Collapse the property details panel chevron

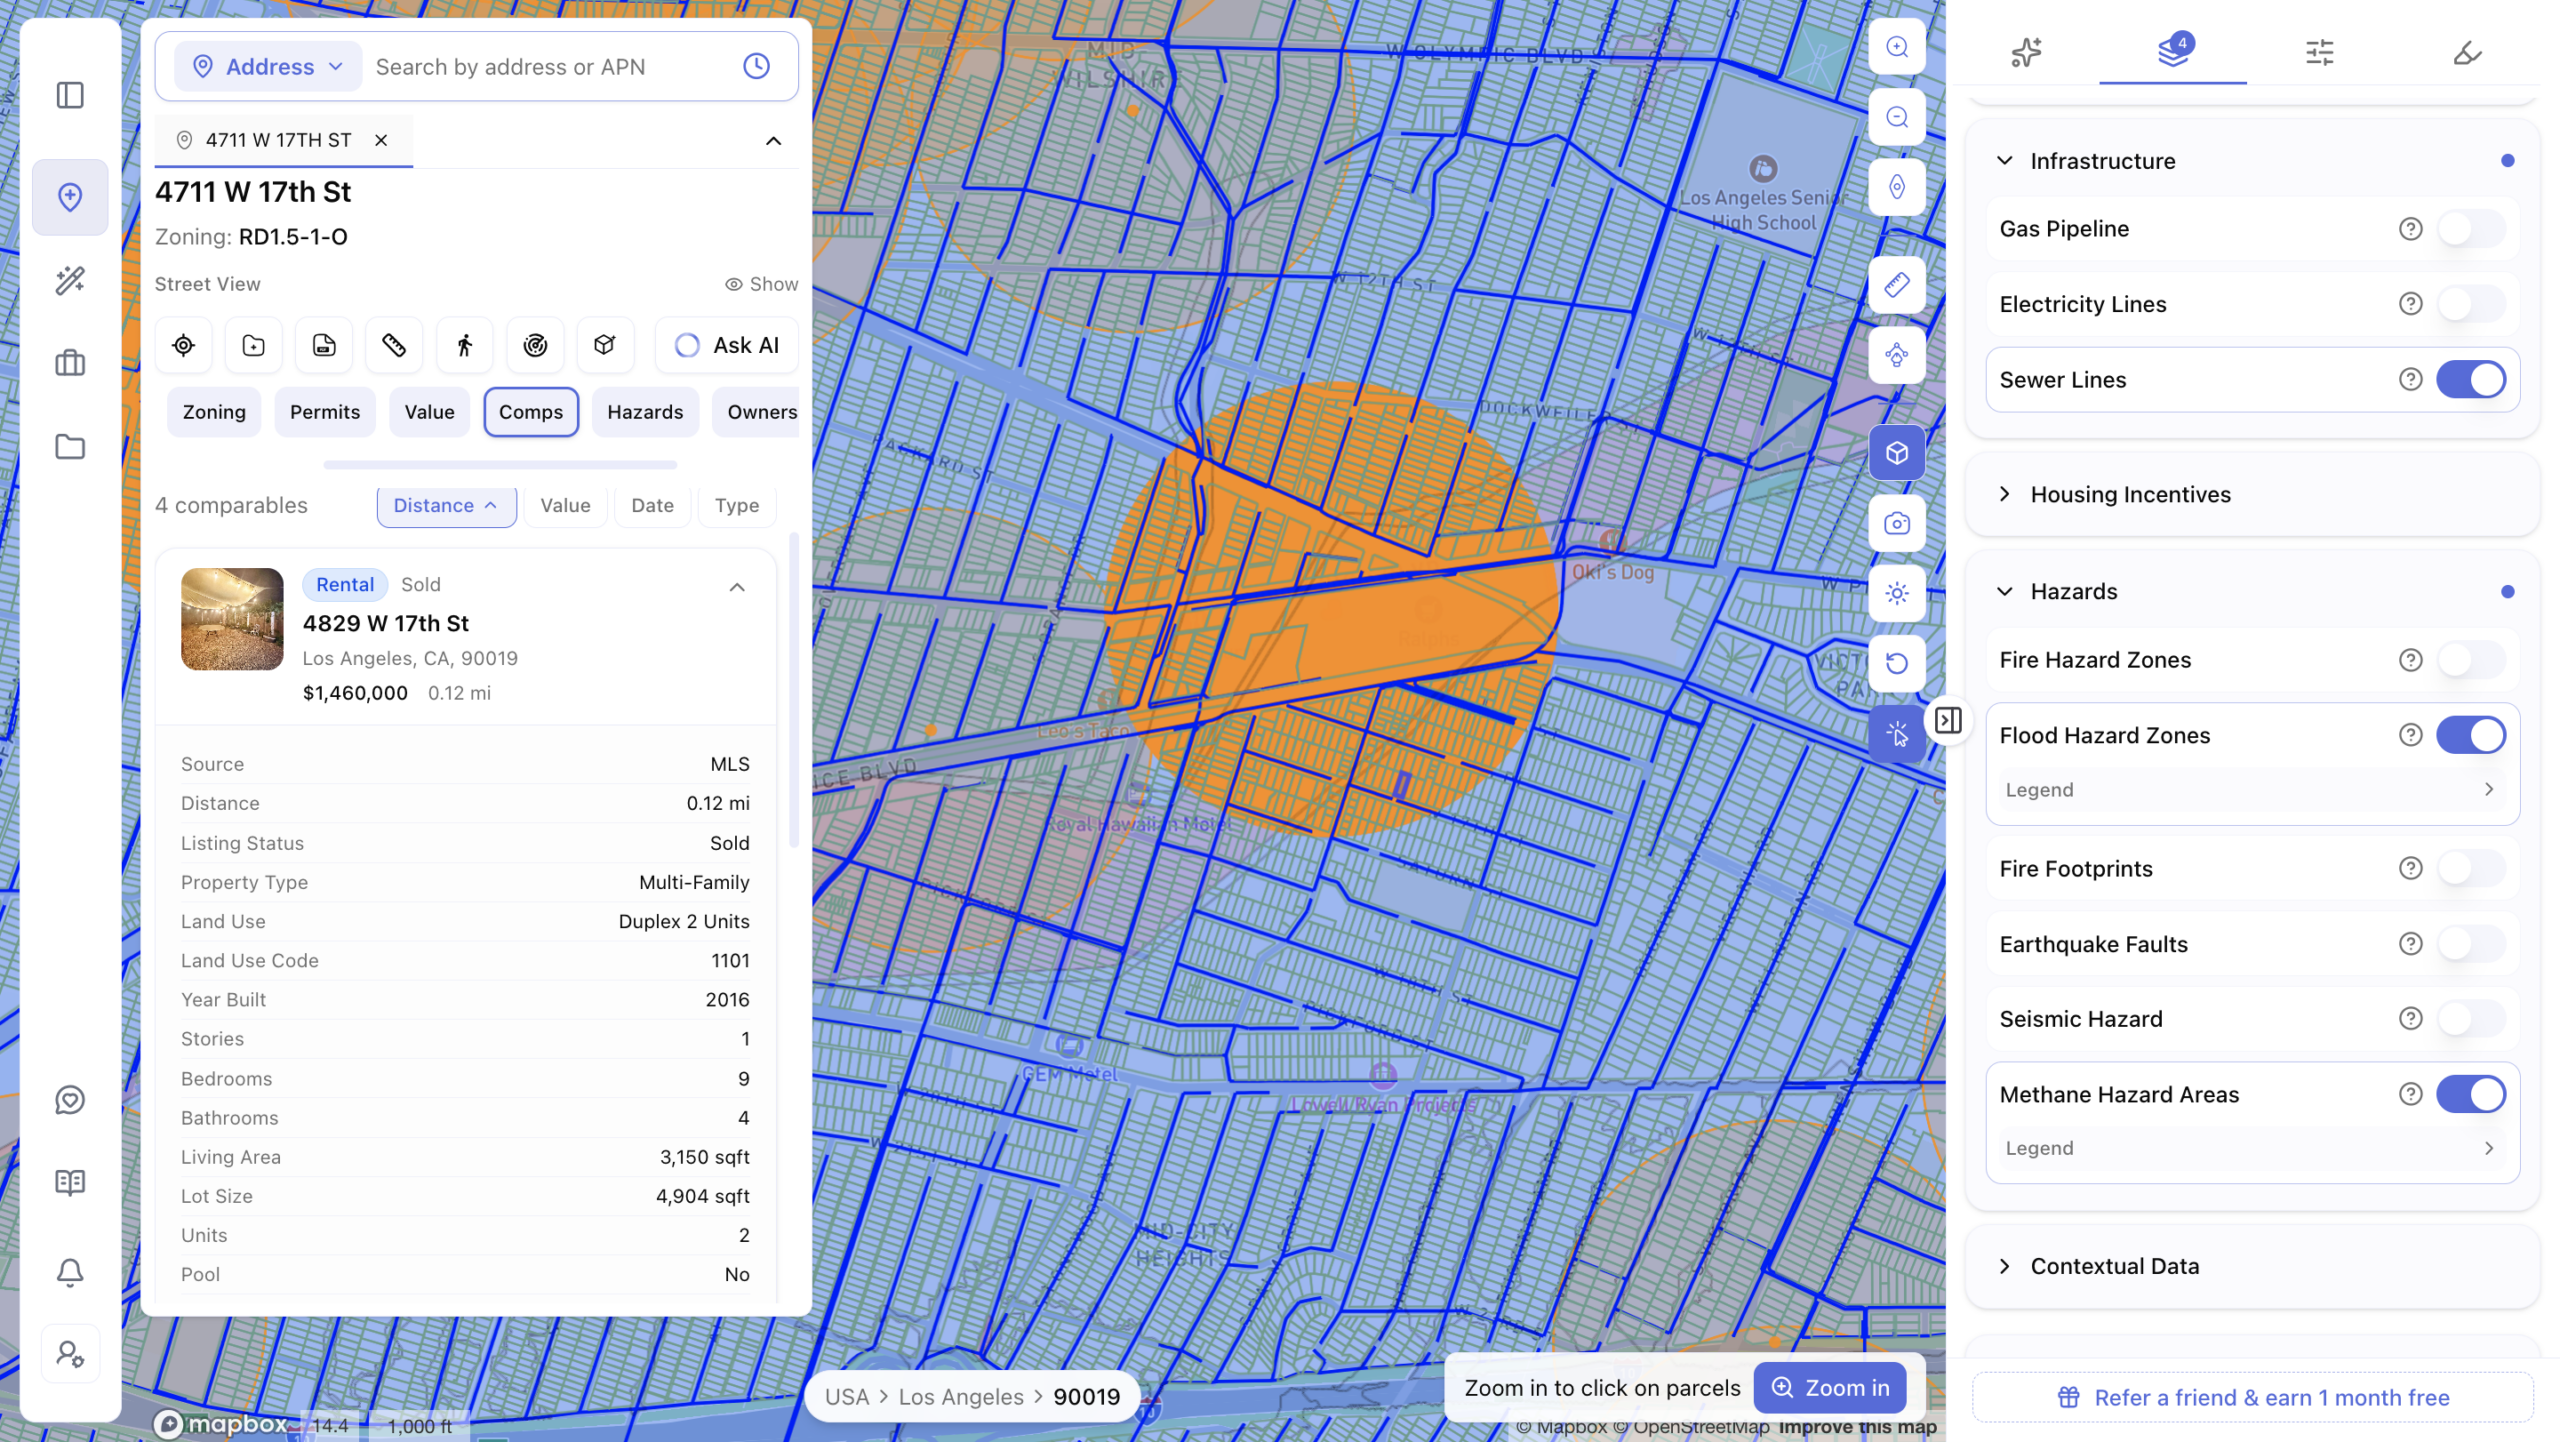click(773, 141)
